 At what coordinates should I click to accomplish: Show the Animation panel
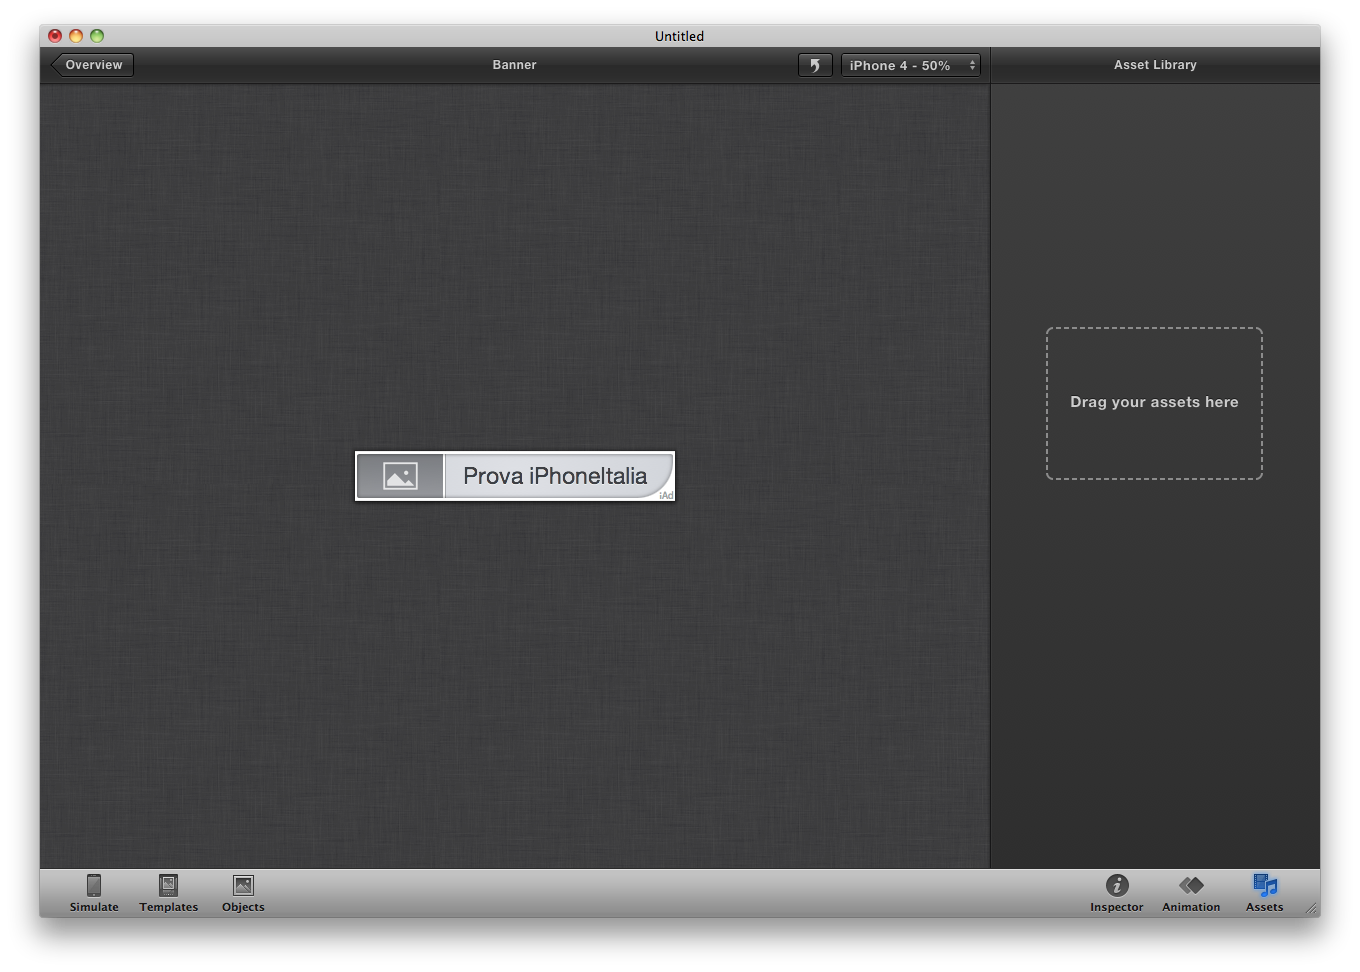click(x=1190, y=892)
